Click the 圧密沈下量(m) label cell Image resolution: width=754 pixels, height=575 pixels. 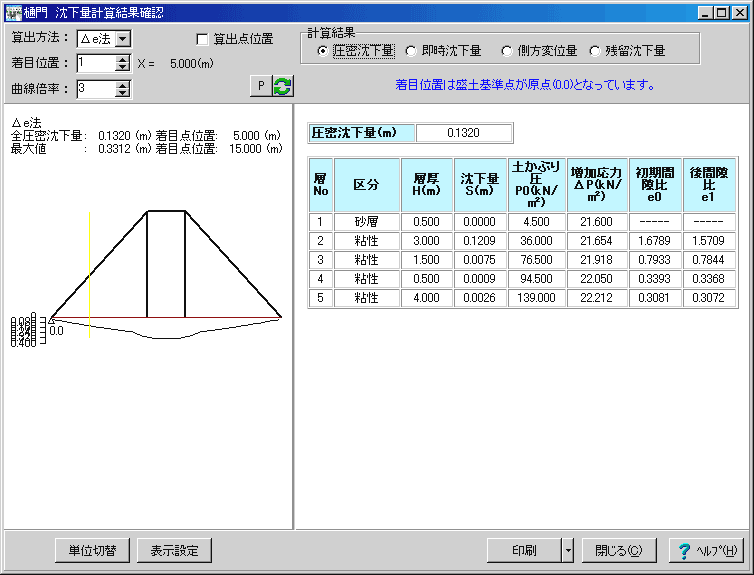[x=362, y=133]
